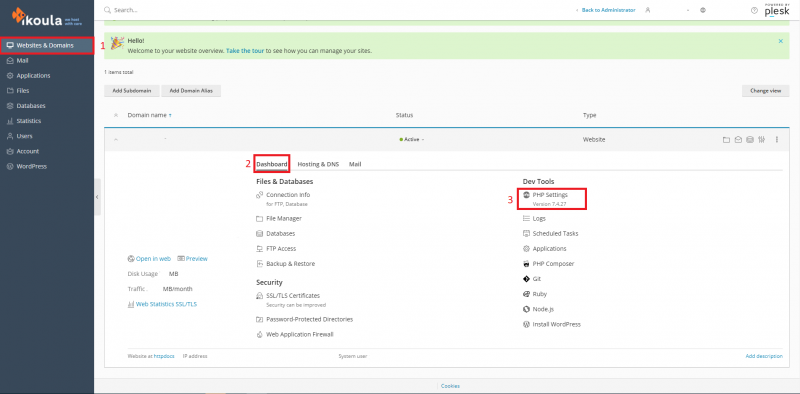Click the folder icon in domain row
800x394 pixels.
(x=726, y=140)
